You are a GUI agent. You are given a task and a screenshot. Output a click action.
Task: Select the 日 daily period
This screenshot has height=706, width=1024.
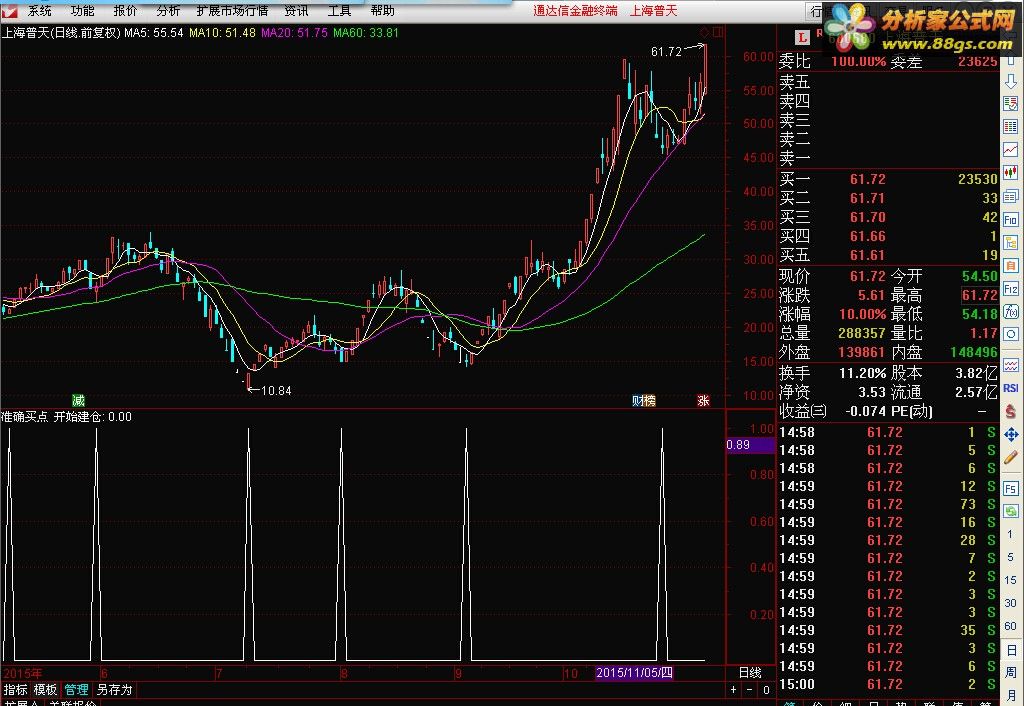[1010, 650]
